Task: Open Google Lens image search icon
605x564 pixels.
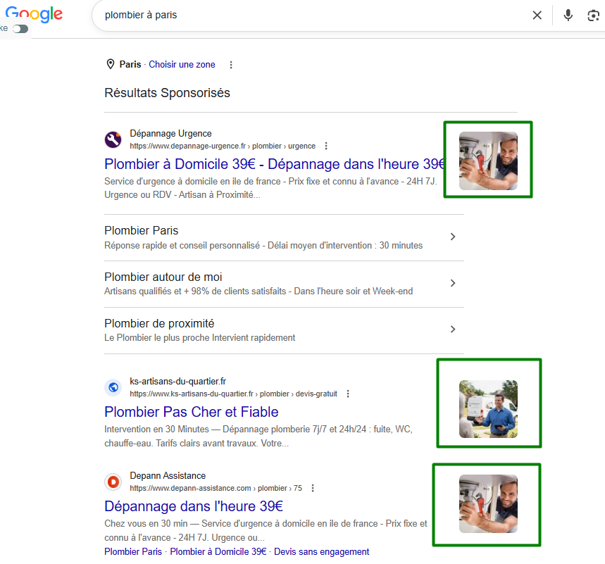Action: 593,15
